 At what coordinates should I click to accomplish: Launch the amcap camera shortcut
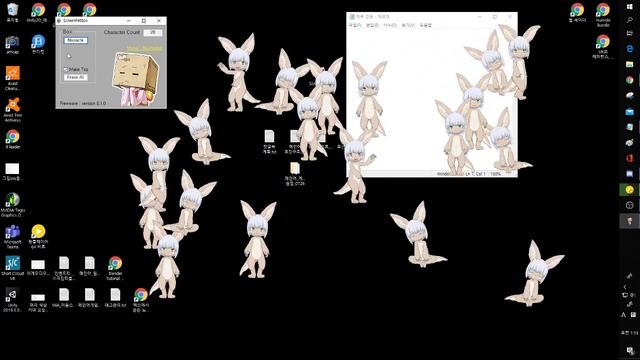click(12, 44)
